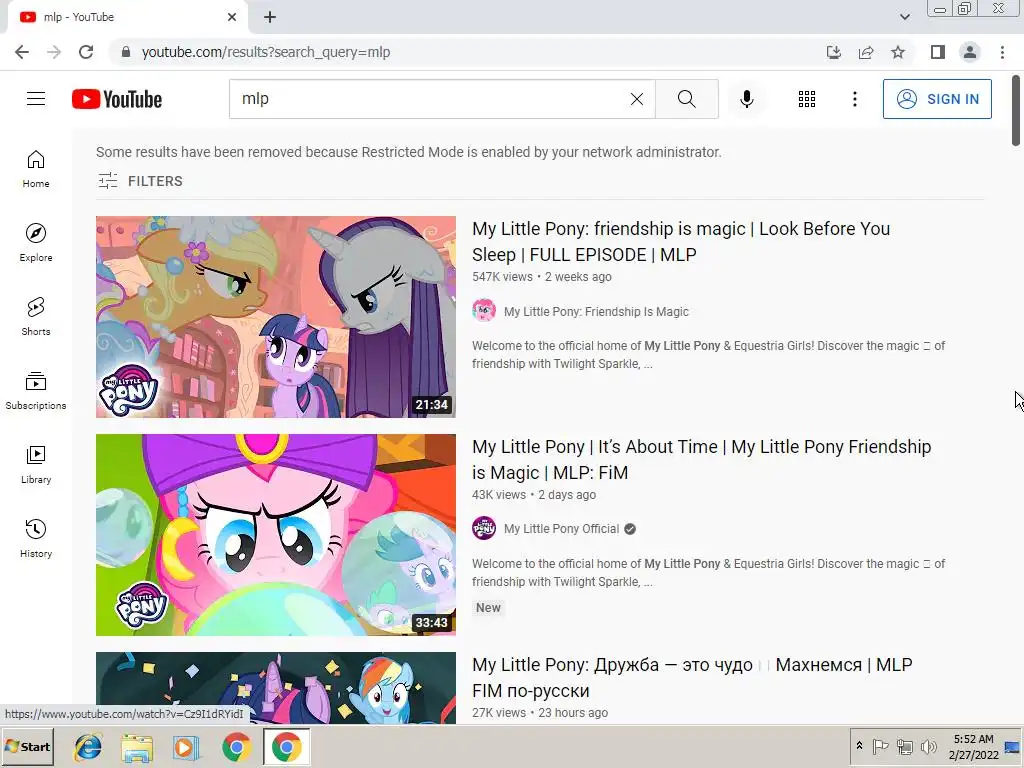Show hidden system tray icons
The height and width of the screenshot is (768, 1024).
click(x=859, y=746)
